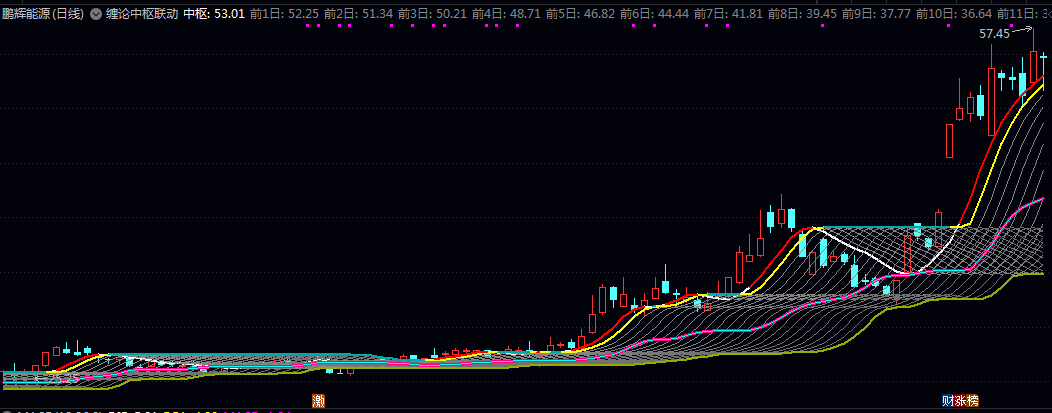Click the 前9日: 37.77 value
1052x413 pixels.
(x=877, y=13)
